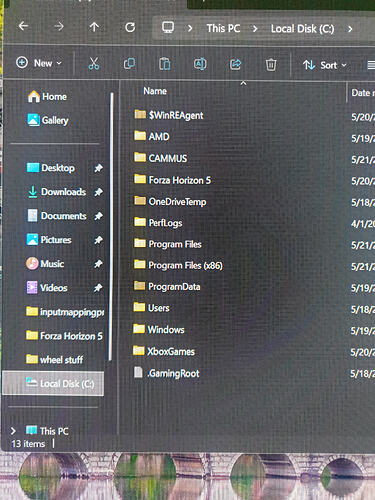The height and width of the screenshot is (500, 375).
Task: Select the AMD folder
Action: point(152,136)
